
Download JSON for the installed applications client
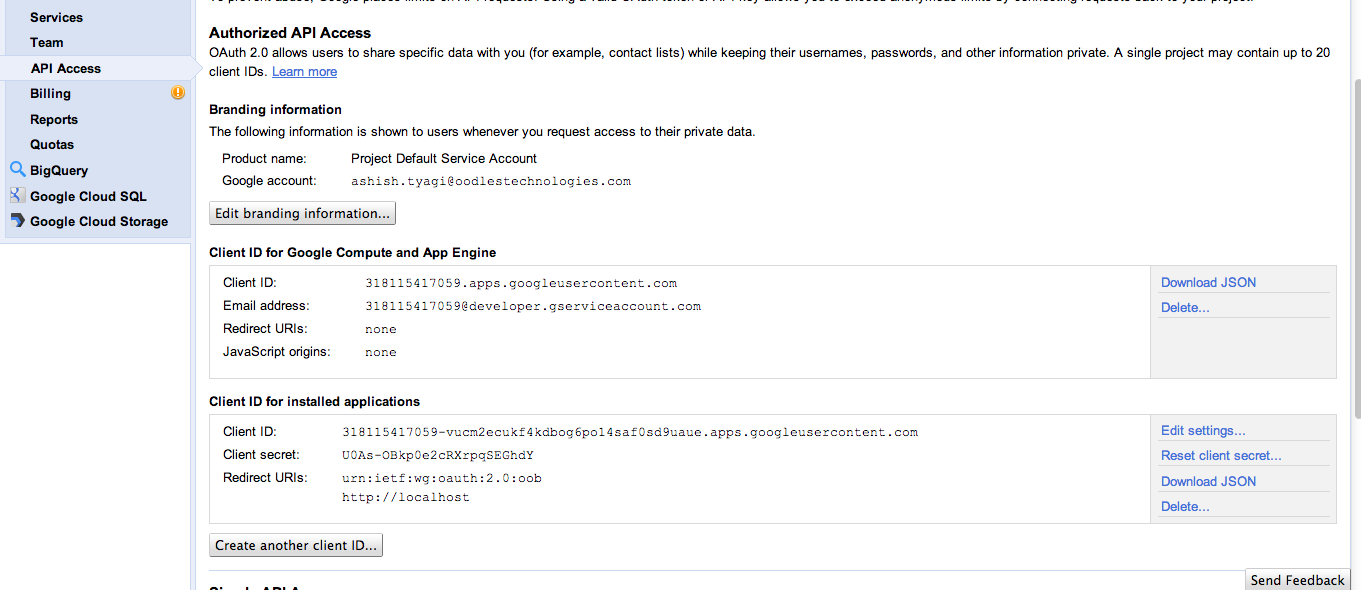tap(1208, 481)
